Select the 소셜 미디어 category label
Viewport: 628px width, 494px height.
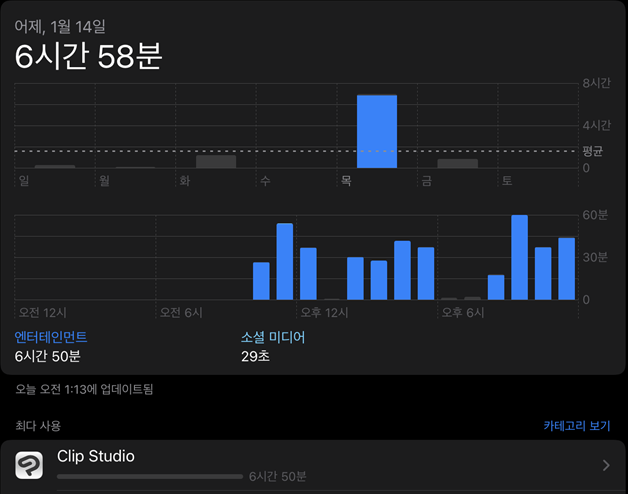pyautogui.click(x=273, y=337)
